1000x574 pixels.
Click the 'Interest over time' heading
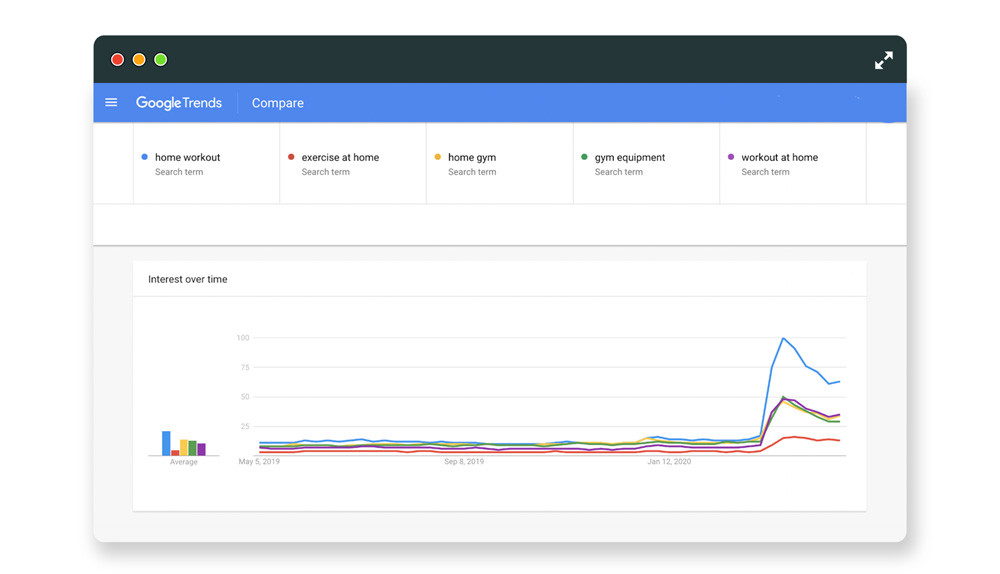click(188, 280)
